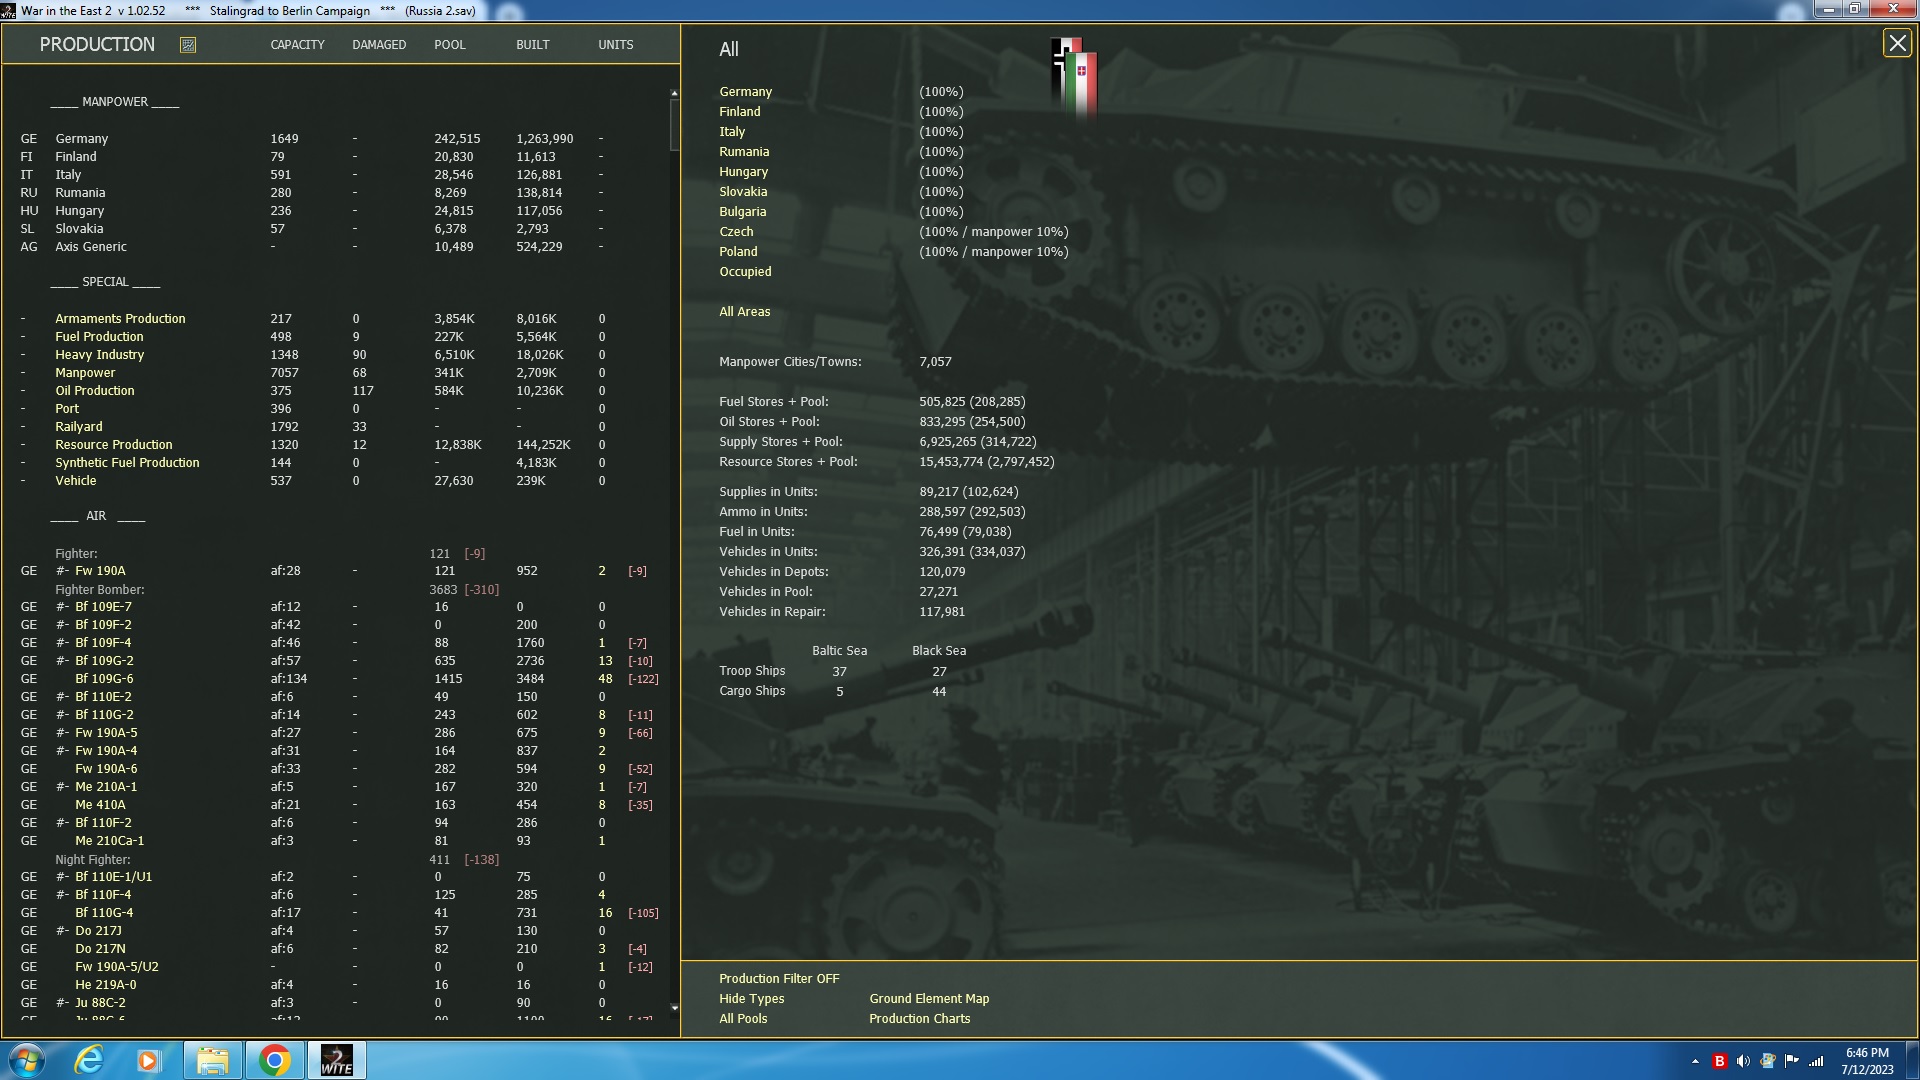Click the volume speaker tray icon
1920x1080 pixels.
1743,1061
